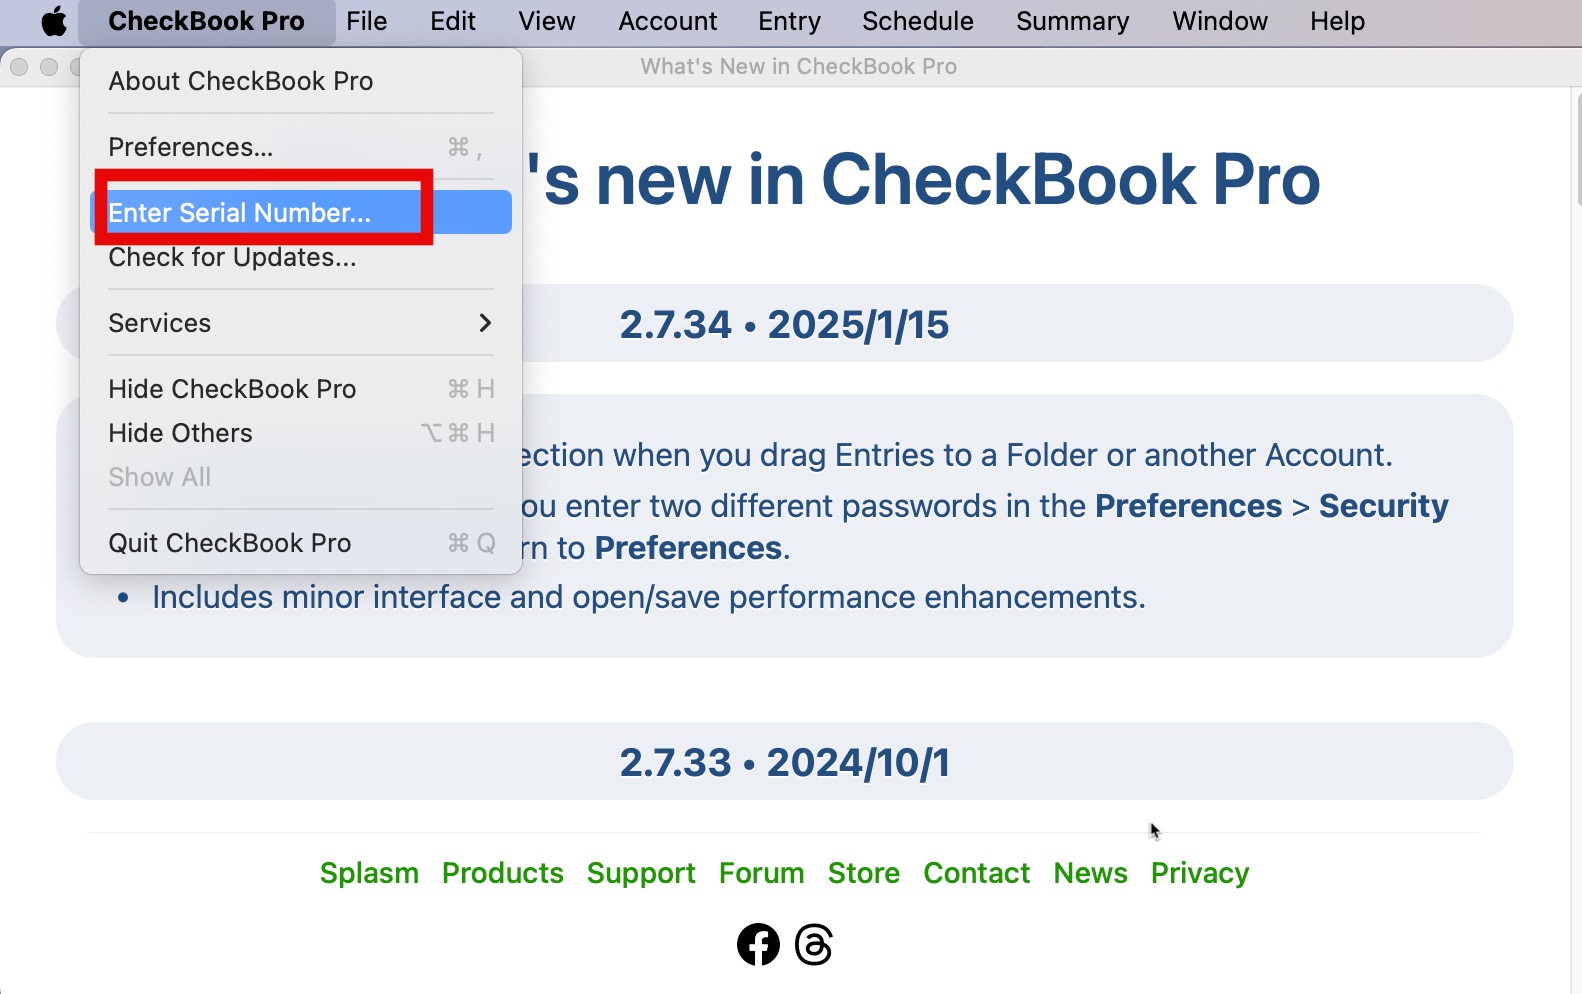Click the Threads icon
Screen dimensions: 1582x994
(x=814, y=944)
